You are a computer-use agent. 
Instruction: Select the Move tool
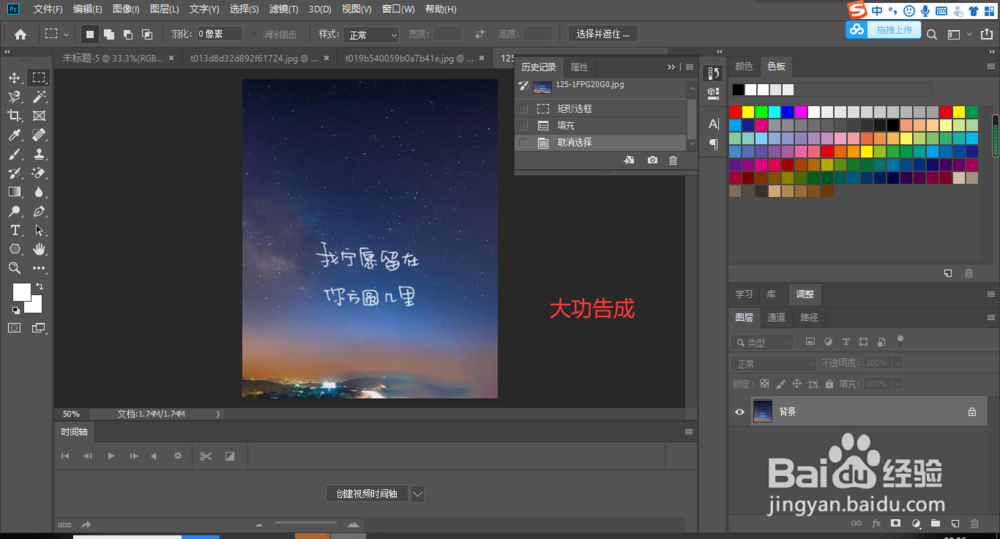pos(14,78)
